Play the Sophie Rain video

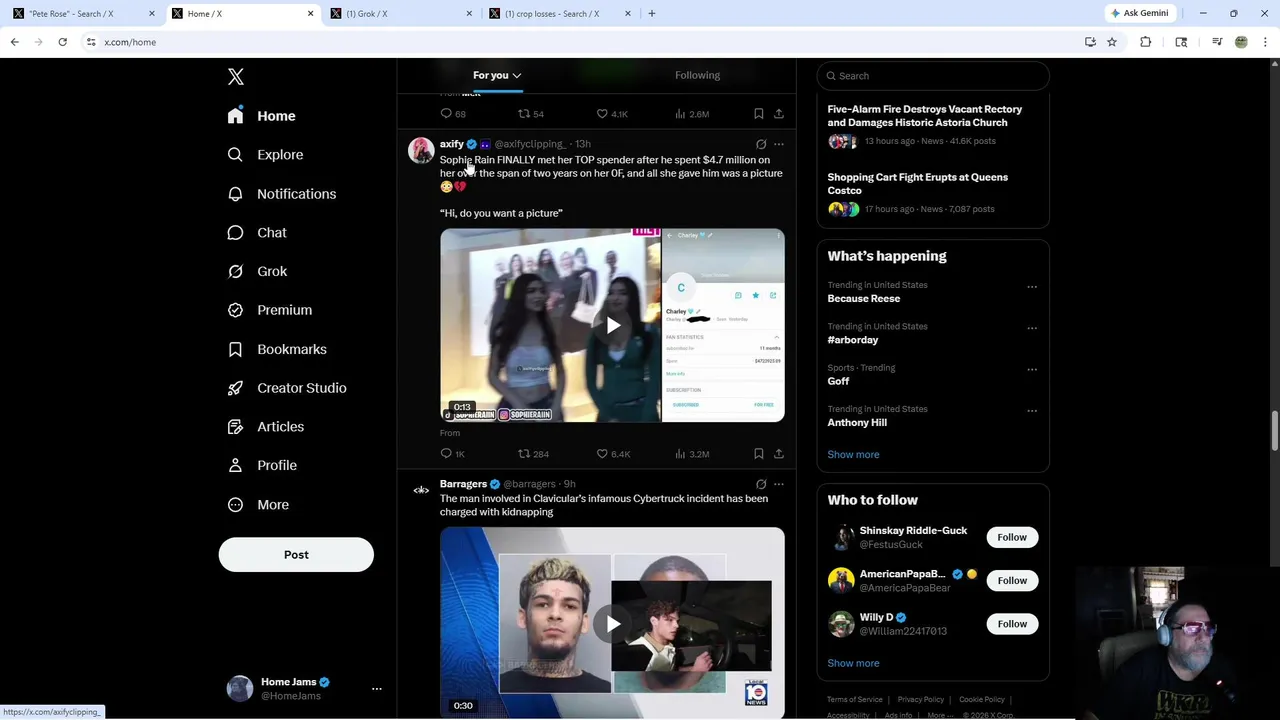click(x=612, y=325)
